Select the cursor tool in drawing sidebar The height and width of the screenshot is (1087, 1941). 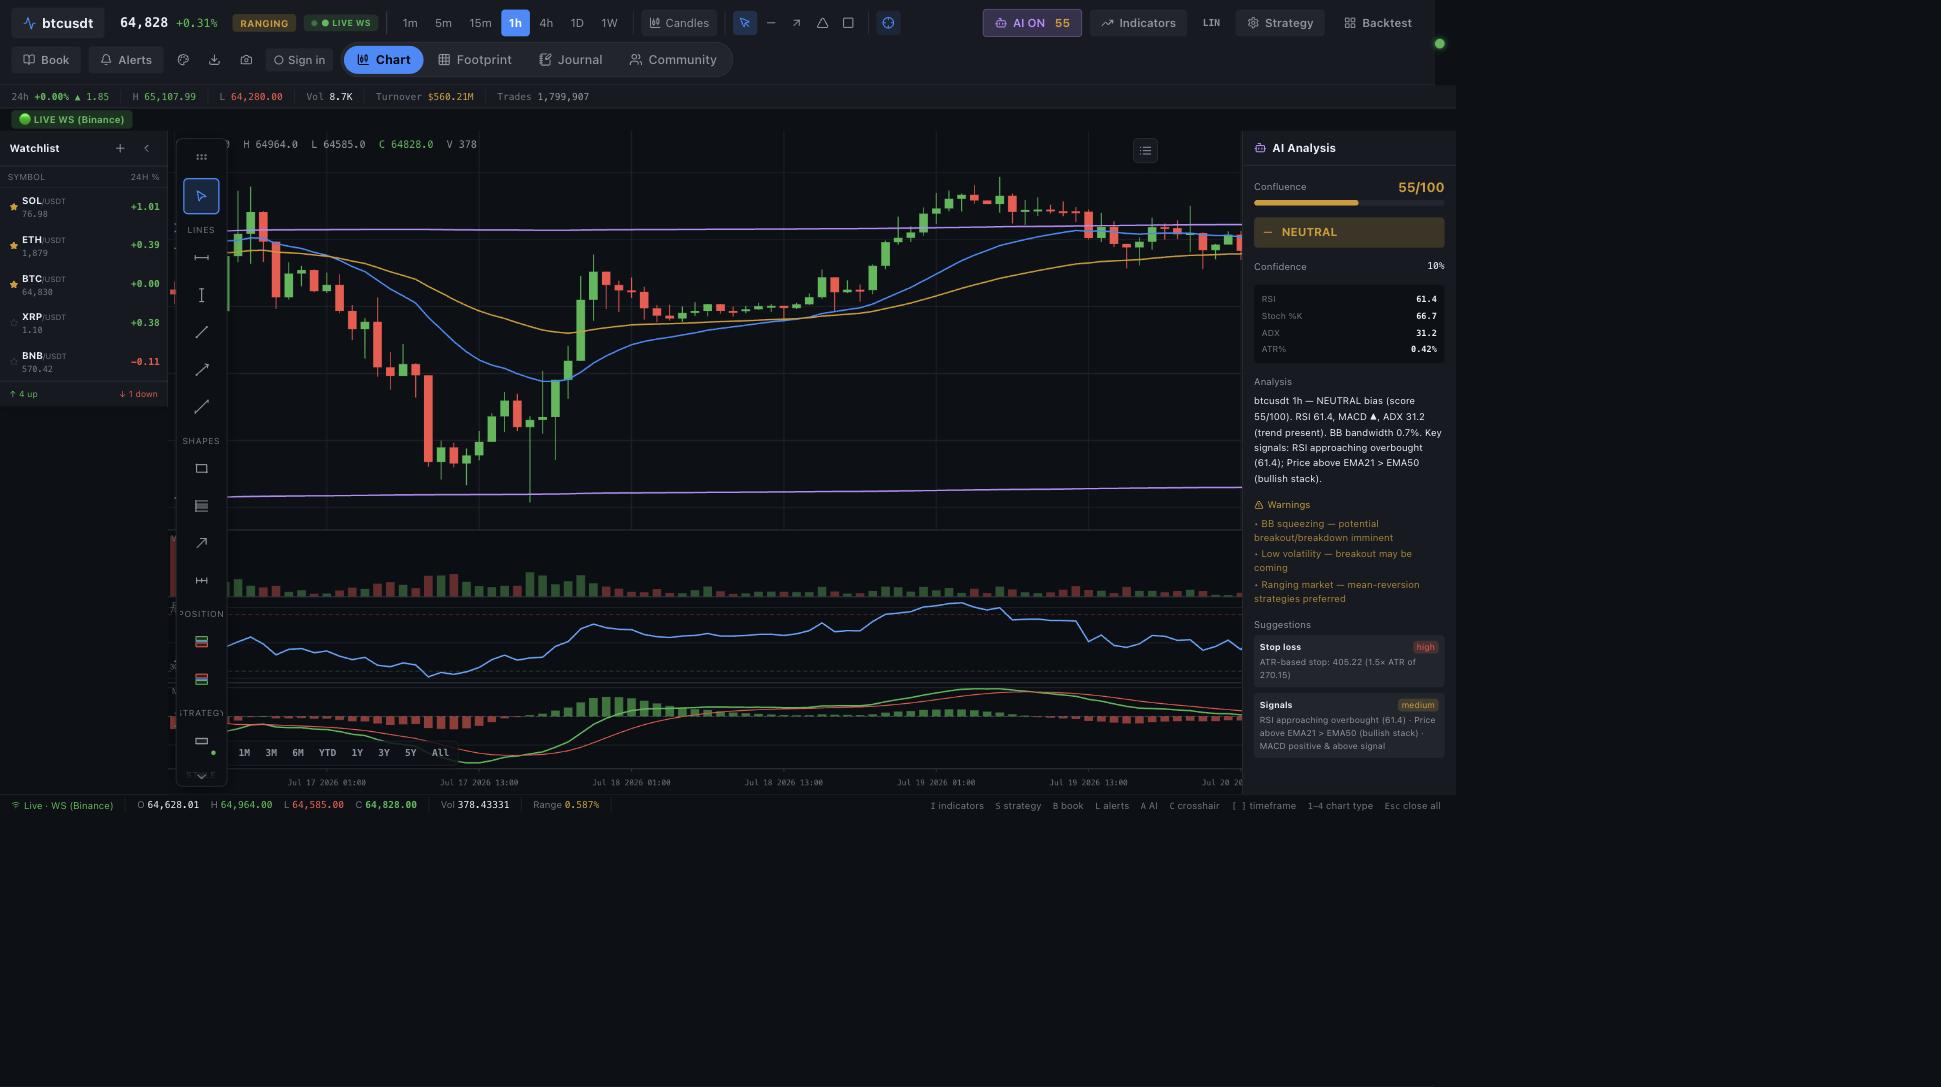(x=201, y=196)
